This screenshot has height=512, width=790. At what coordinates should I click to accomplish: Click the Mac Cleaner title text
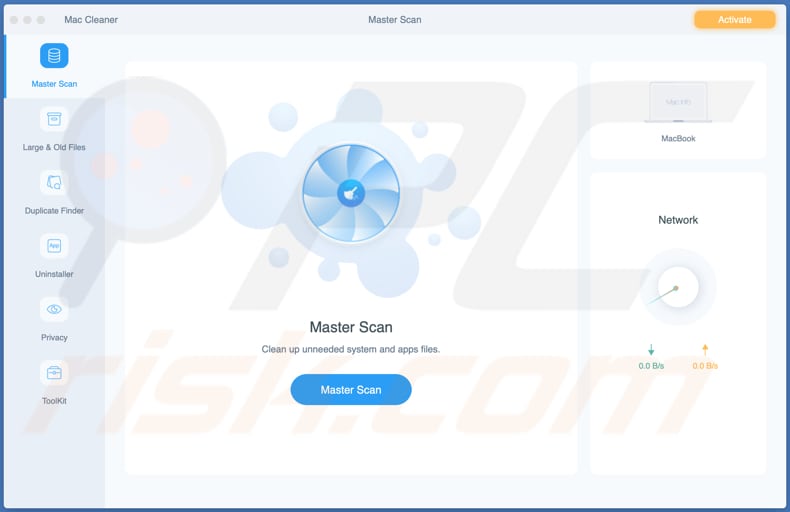[x=91, y=20]
